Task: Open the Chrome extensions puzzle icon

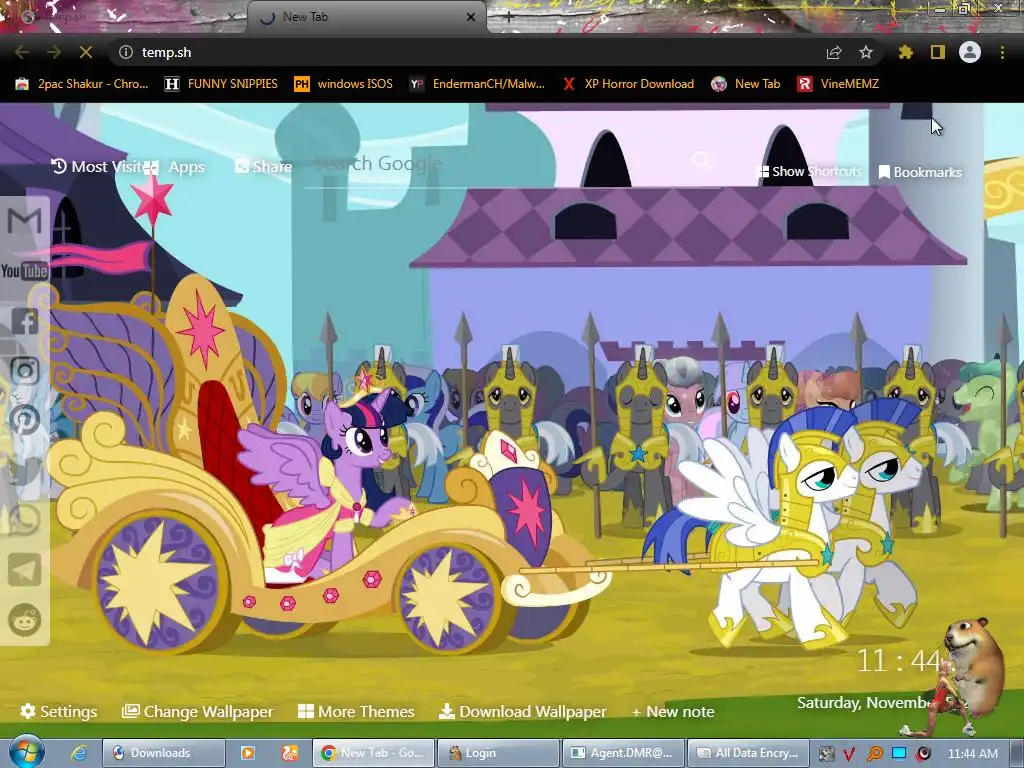Action: click(905, 52)
